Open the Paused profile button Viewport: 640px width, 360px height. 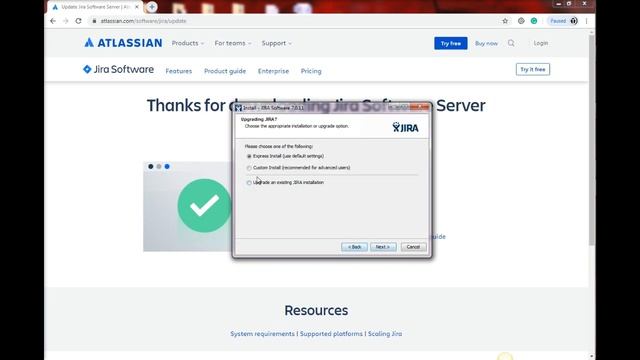point(563,21)
